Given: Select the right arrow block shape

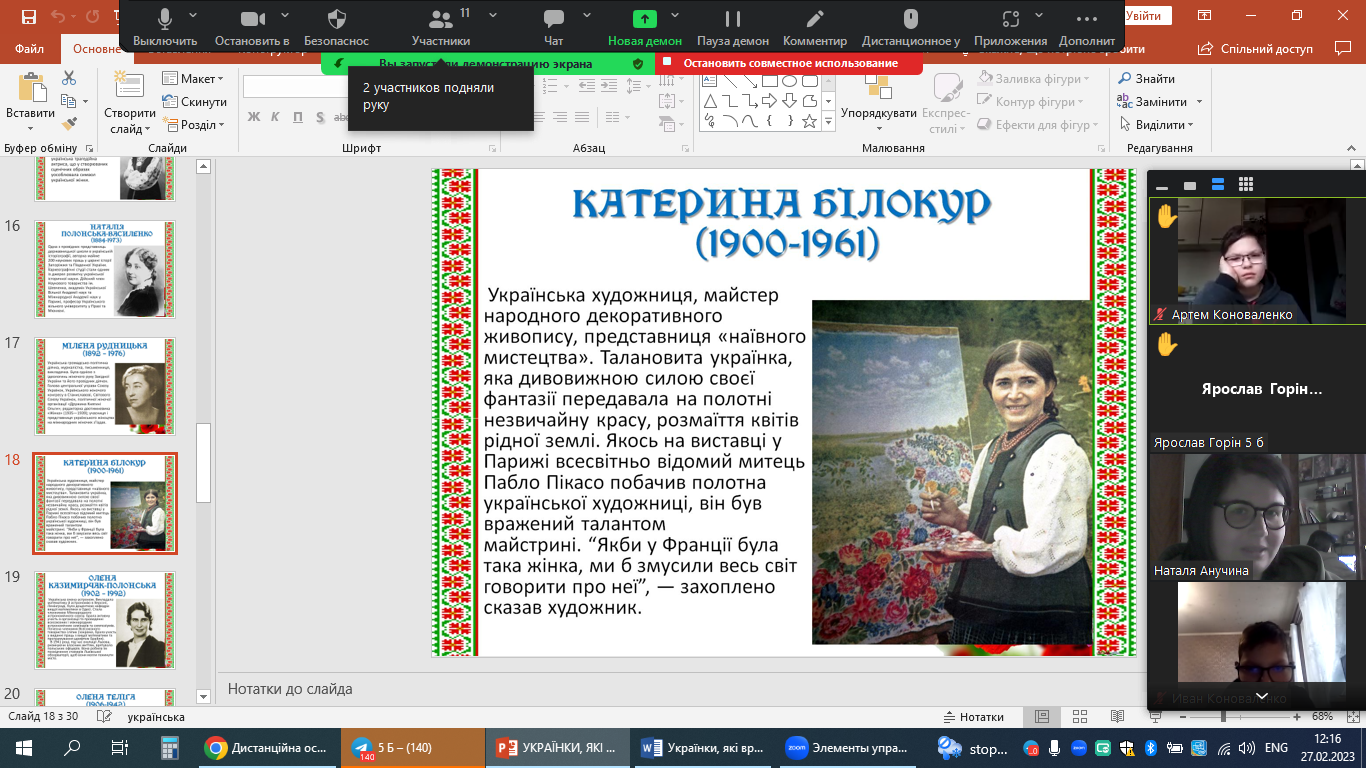Looking at the screenshot, I should [x=769, y=101].
